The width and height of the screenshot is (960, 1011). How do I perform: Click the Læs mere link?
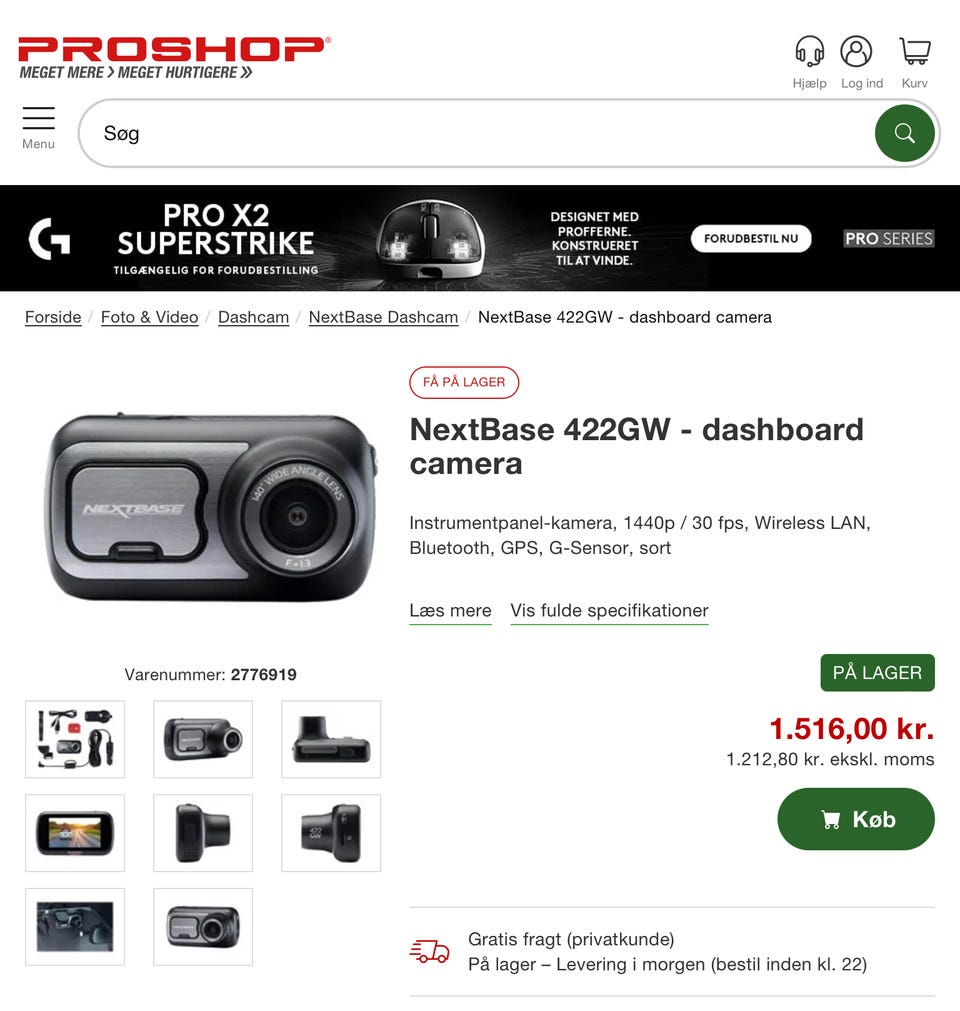(x=451, y=611)
